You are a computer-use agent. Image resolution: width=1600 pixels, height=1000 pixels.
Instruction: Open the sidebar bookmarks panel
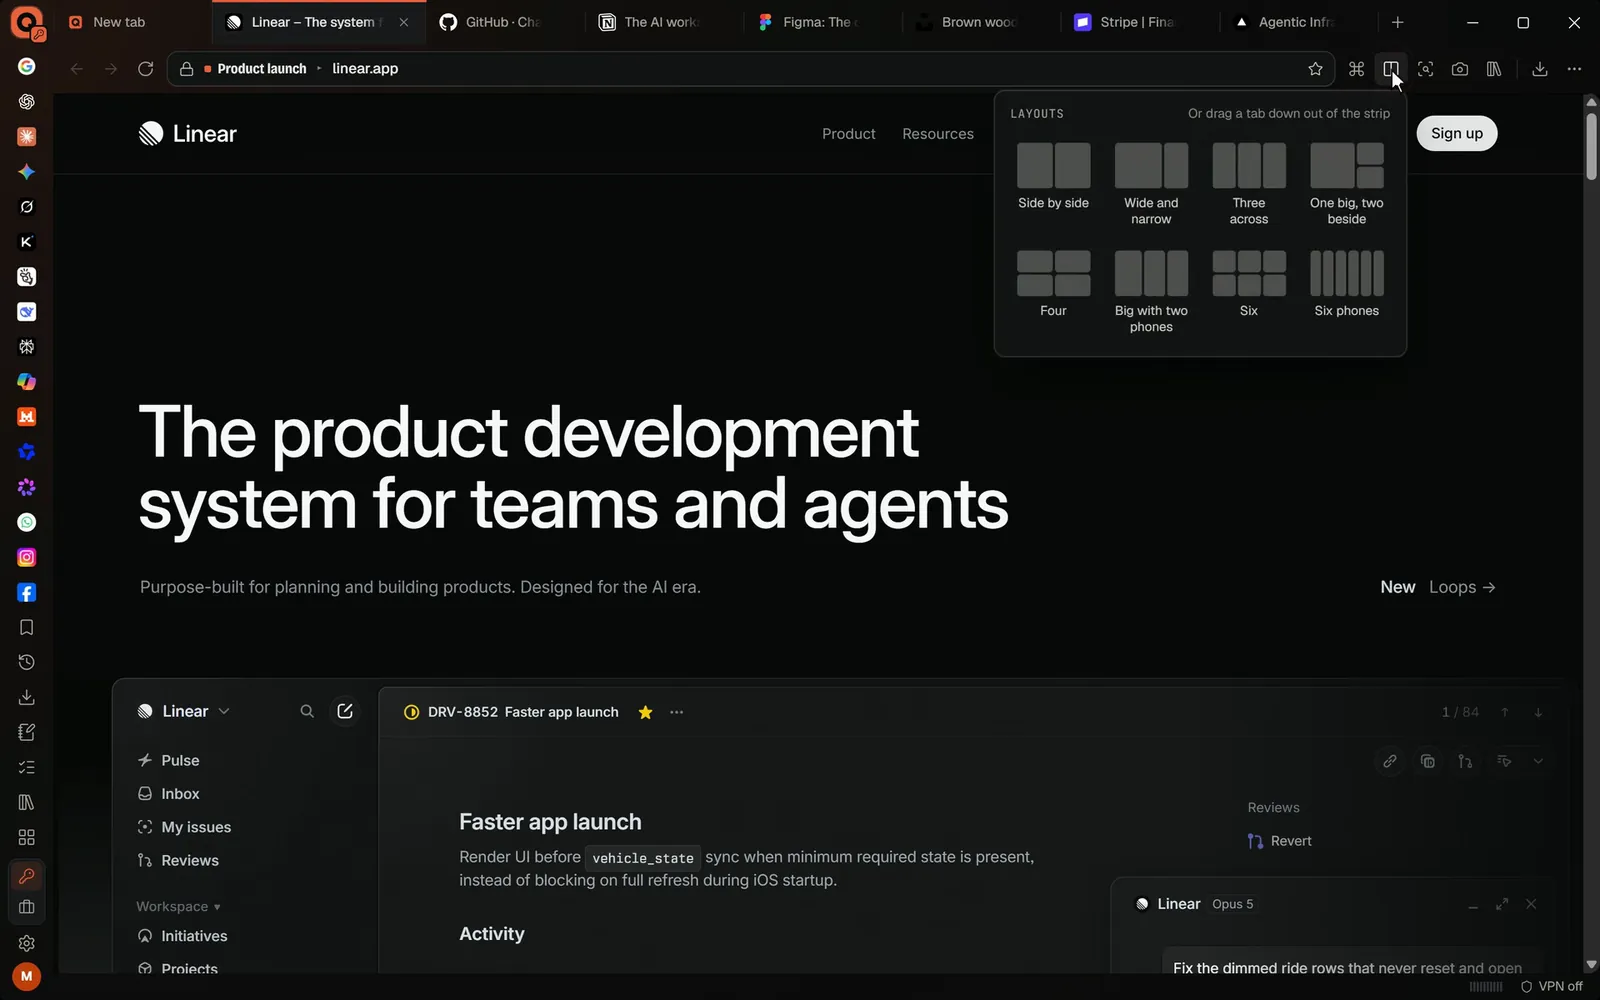point(27,628)
